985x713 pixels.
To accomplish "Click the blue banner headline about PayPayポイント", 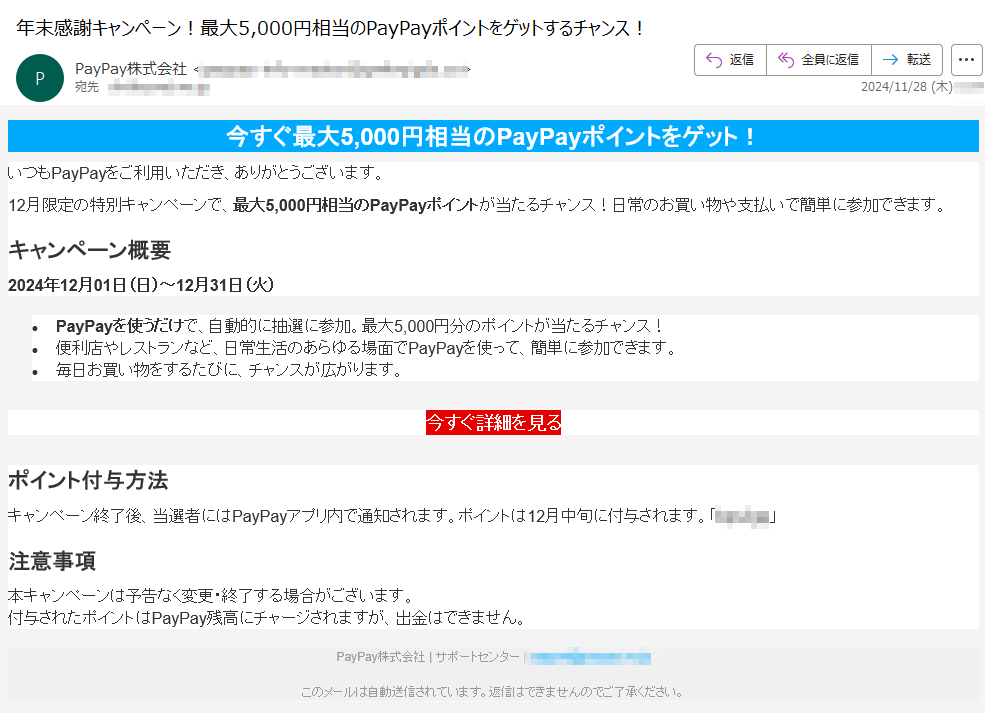I will (x=492, y=136).
